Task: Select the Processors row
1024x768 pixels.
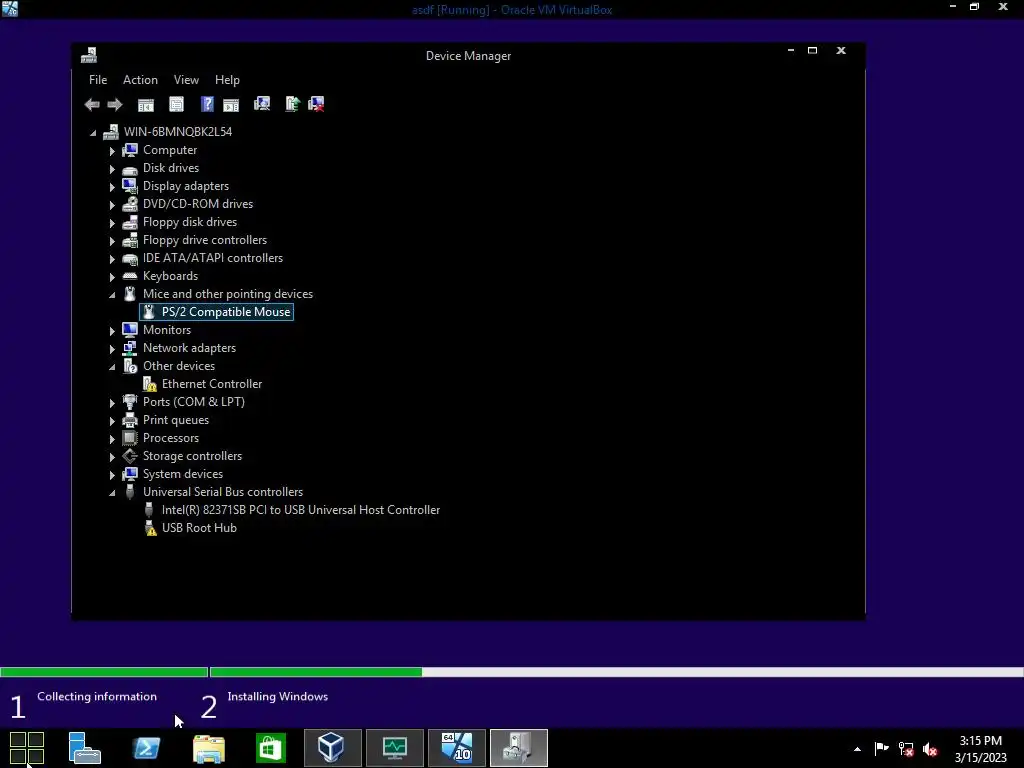Action: pyautogui.click(x=171, y=438)
